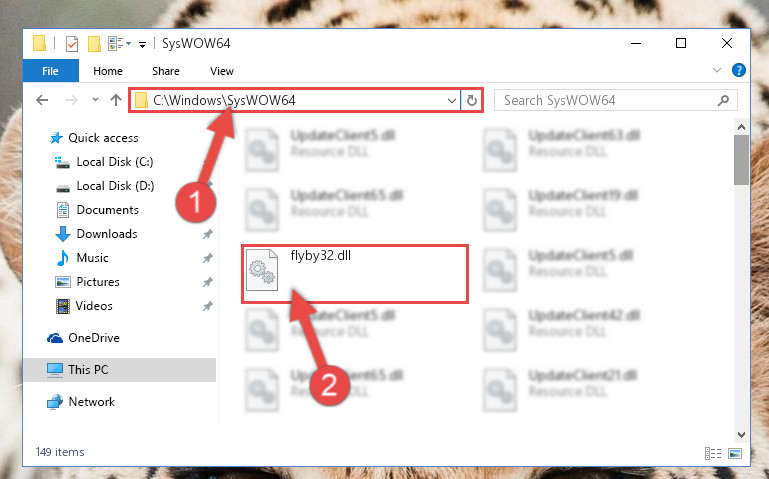
Task: Switch to the View ribbon tab
Action: [222, 71]
